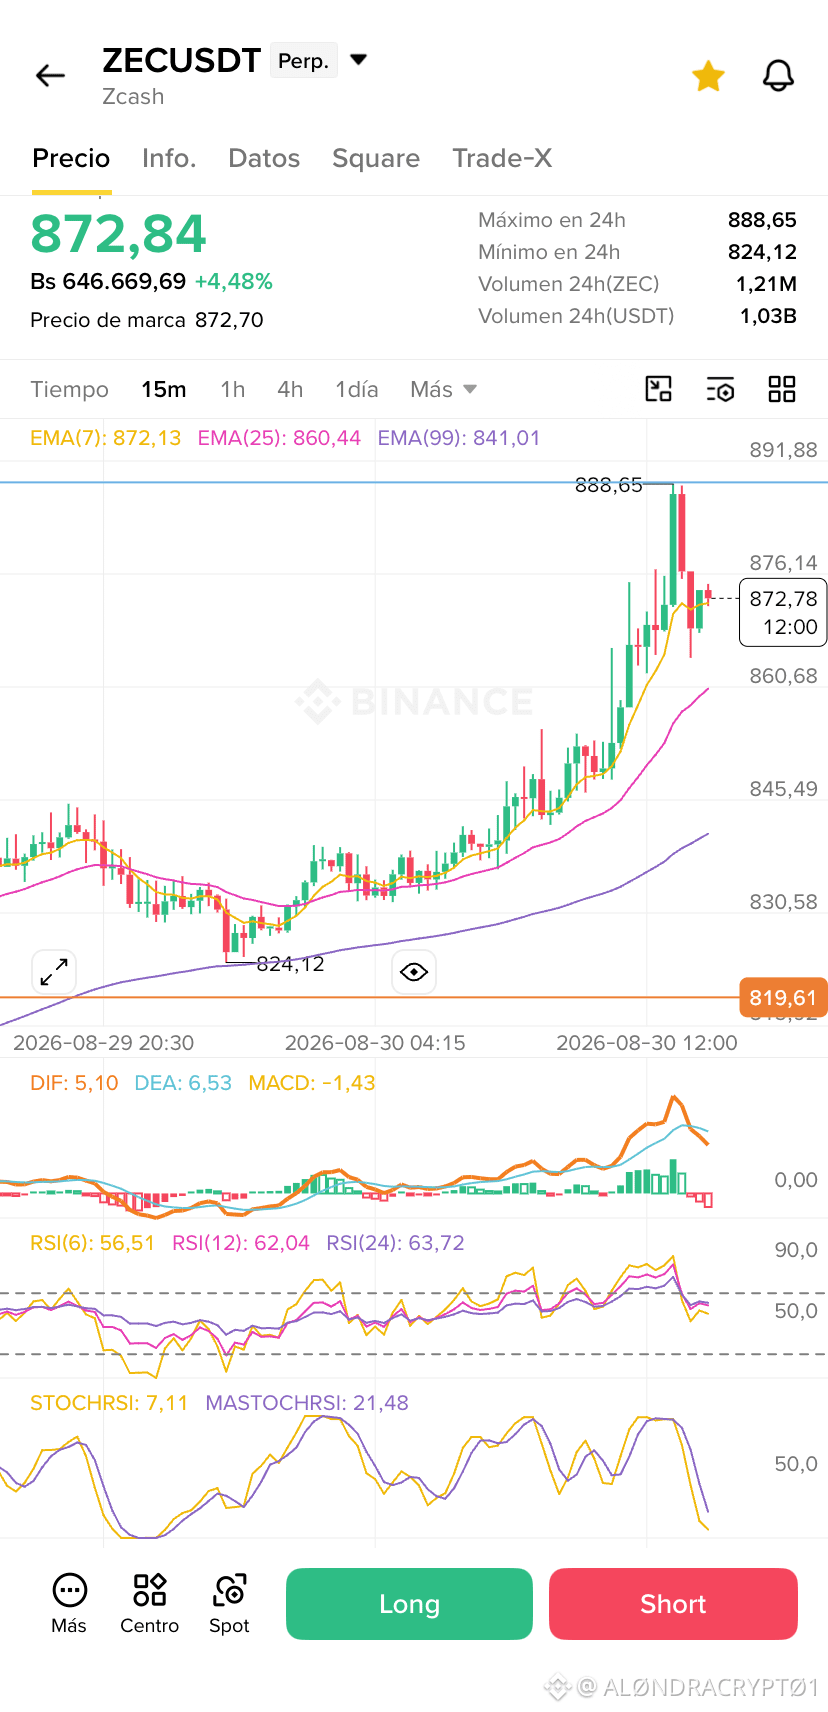Click the EMA(25): 860,44 label
This screenshot has width=828, height=1712.
click(279, 438)
